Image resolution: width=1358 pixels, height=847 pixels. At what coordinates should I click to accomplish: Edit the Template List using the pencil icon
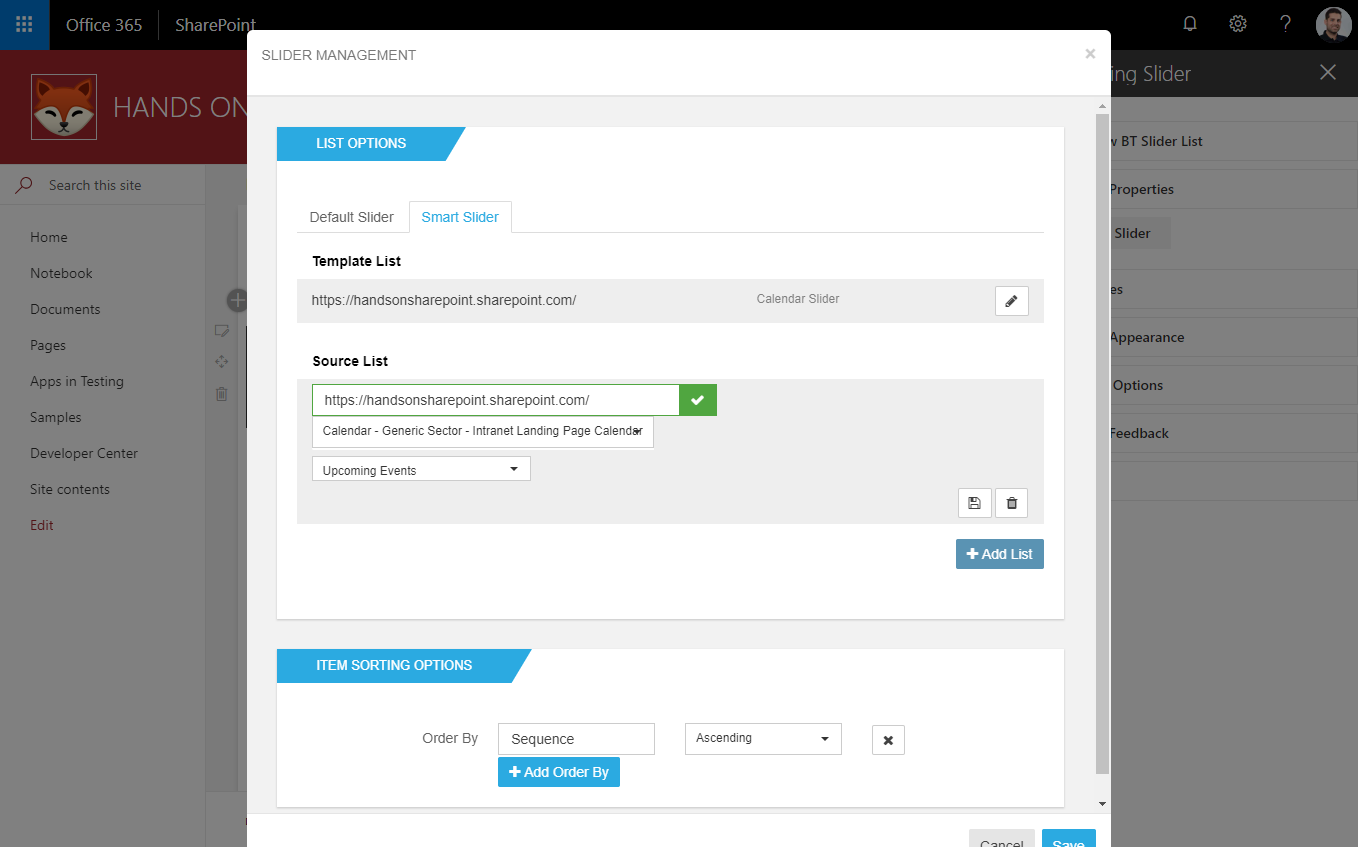[x=1011, y=300]
